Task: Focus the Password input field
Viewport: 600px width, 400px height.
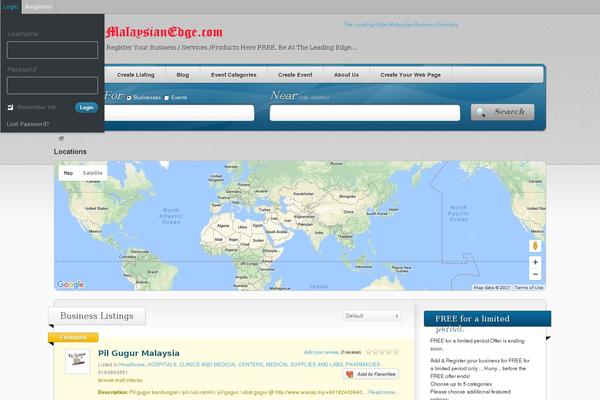Action: click(x=52, y=85)
